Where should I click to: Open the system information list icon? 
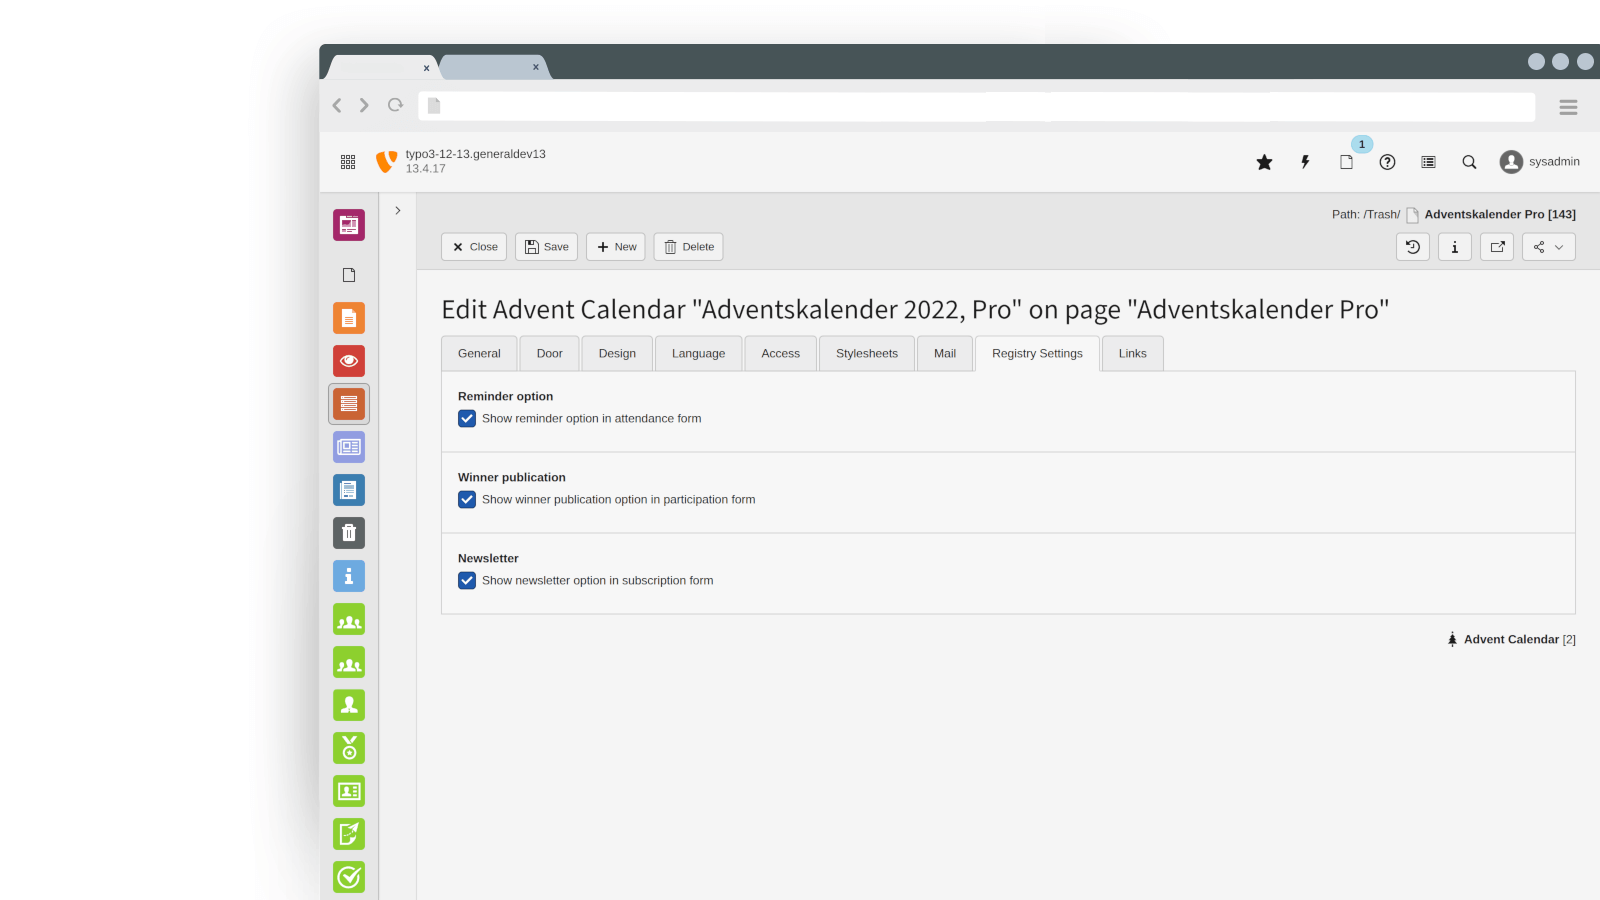1428,162
